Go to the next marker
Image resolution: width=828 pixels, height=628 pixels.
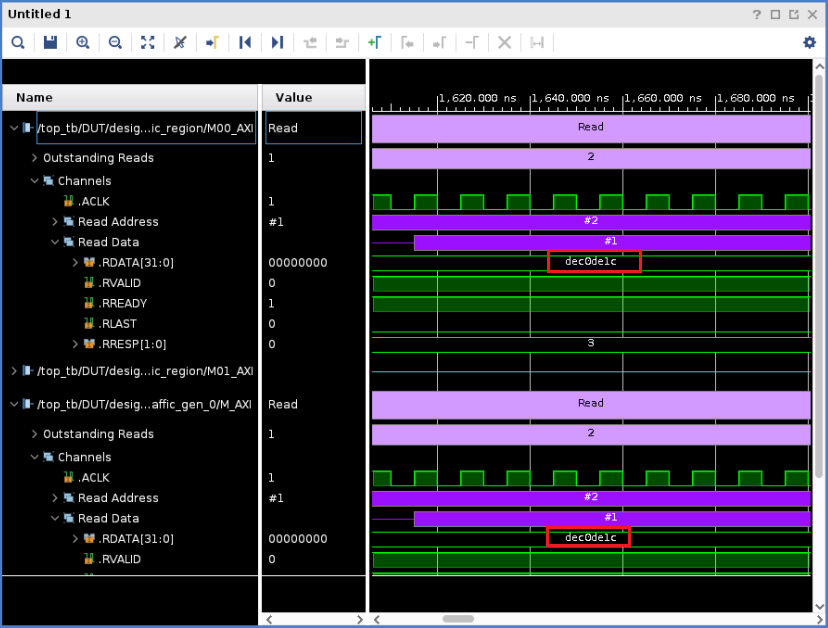point(439,42)
